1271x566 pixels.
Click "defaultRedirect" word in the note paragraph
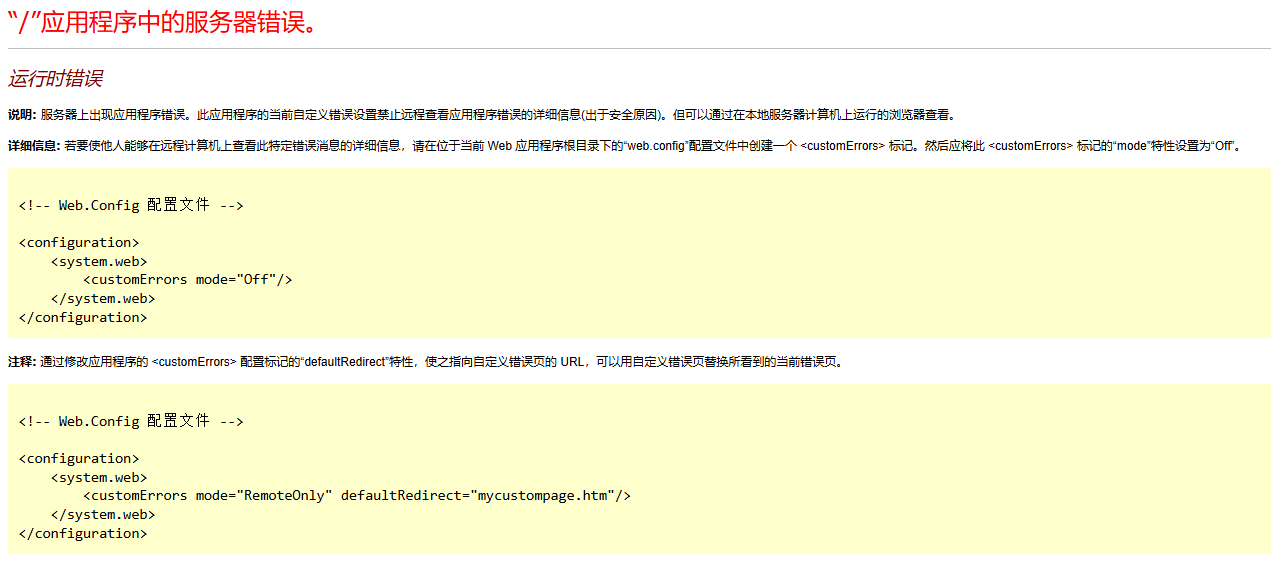click(x=345, y=362)
